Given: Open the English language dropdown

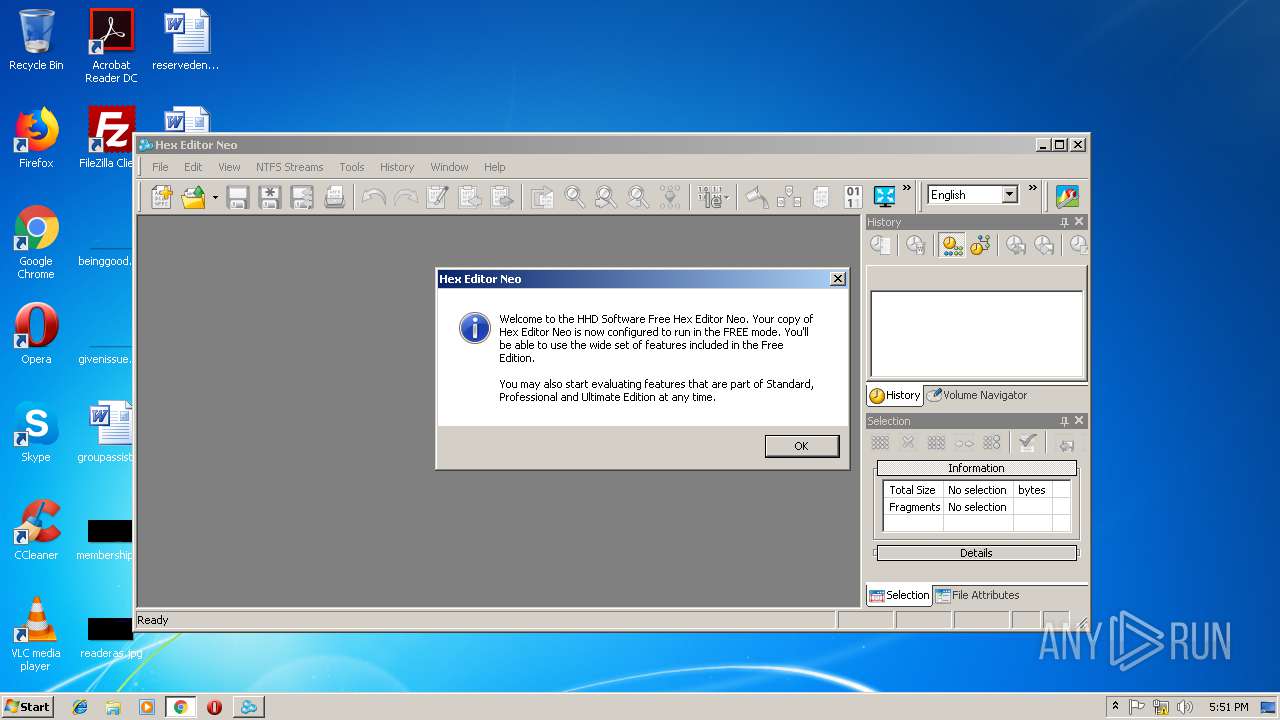Looking at the screenshot, I should click(x=1010, y=195).
